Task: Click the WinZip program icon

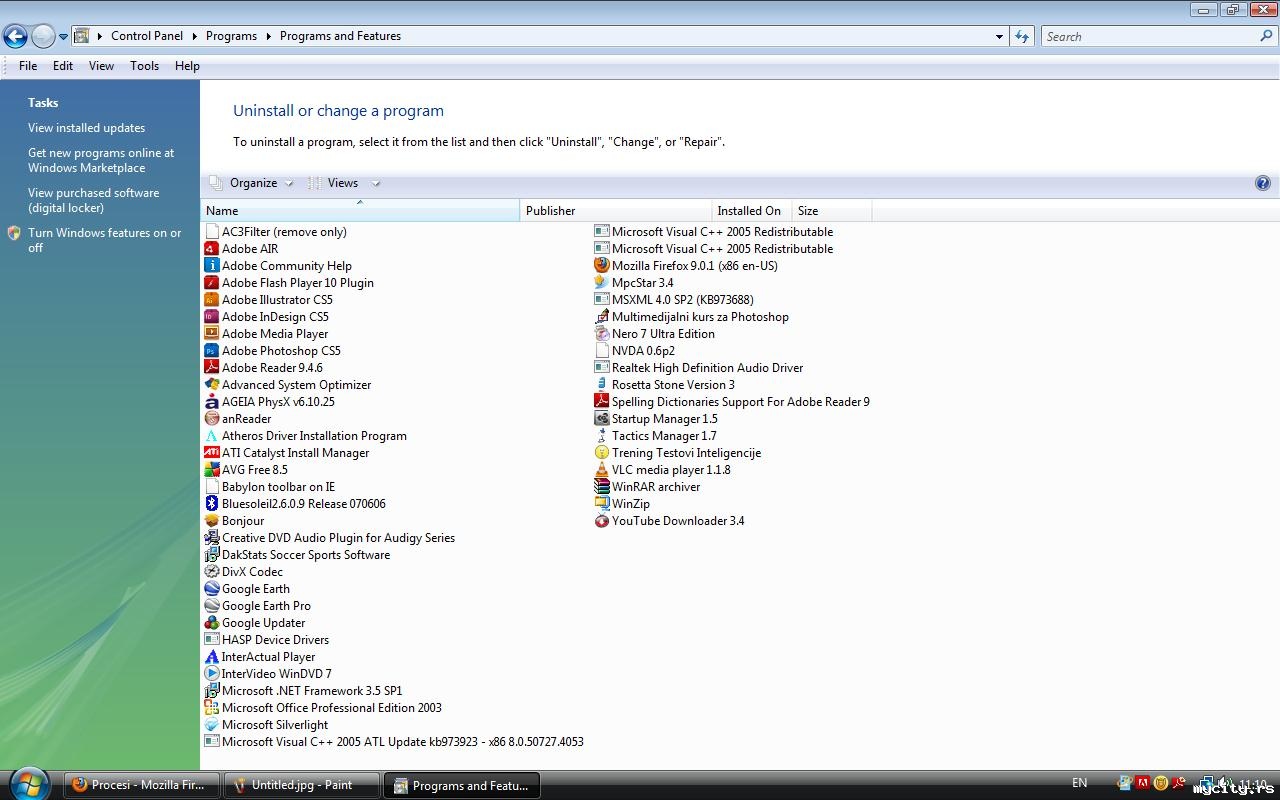Action: [601, 504]
